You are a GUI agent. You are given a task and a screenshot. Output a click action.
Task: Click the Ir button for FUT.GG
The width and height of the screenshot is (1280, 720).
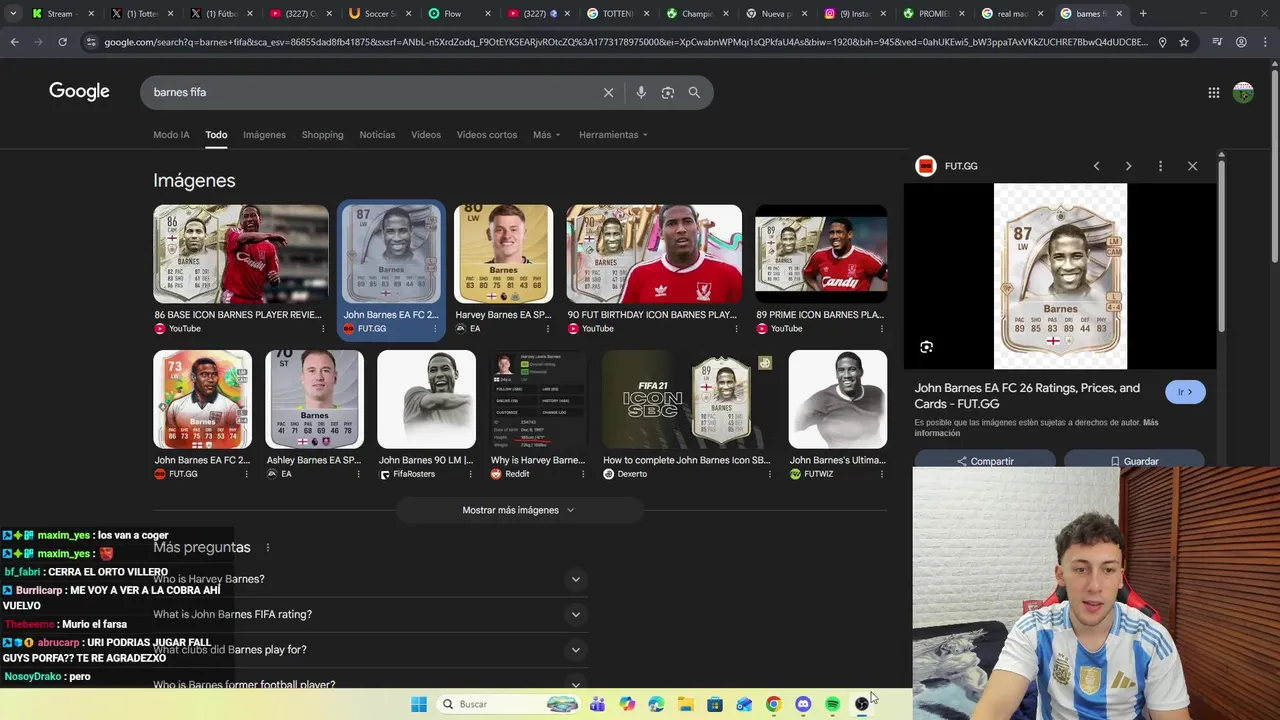pyautogui.click(x=1185, y=392)
